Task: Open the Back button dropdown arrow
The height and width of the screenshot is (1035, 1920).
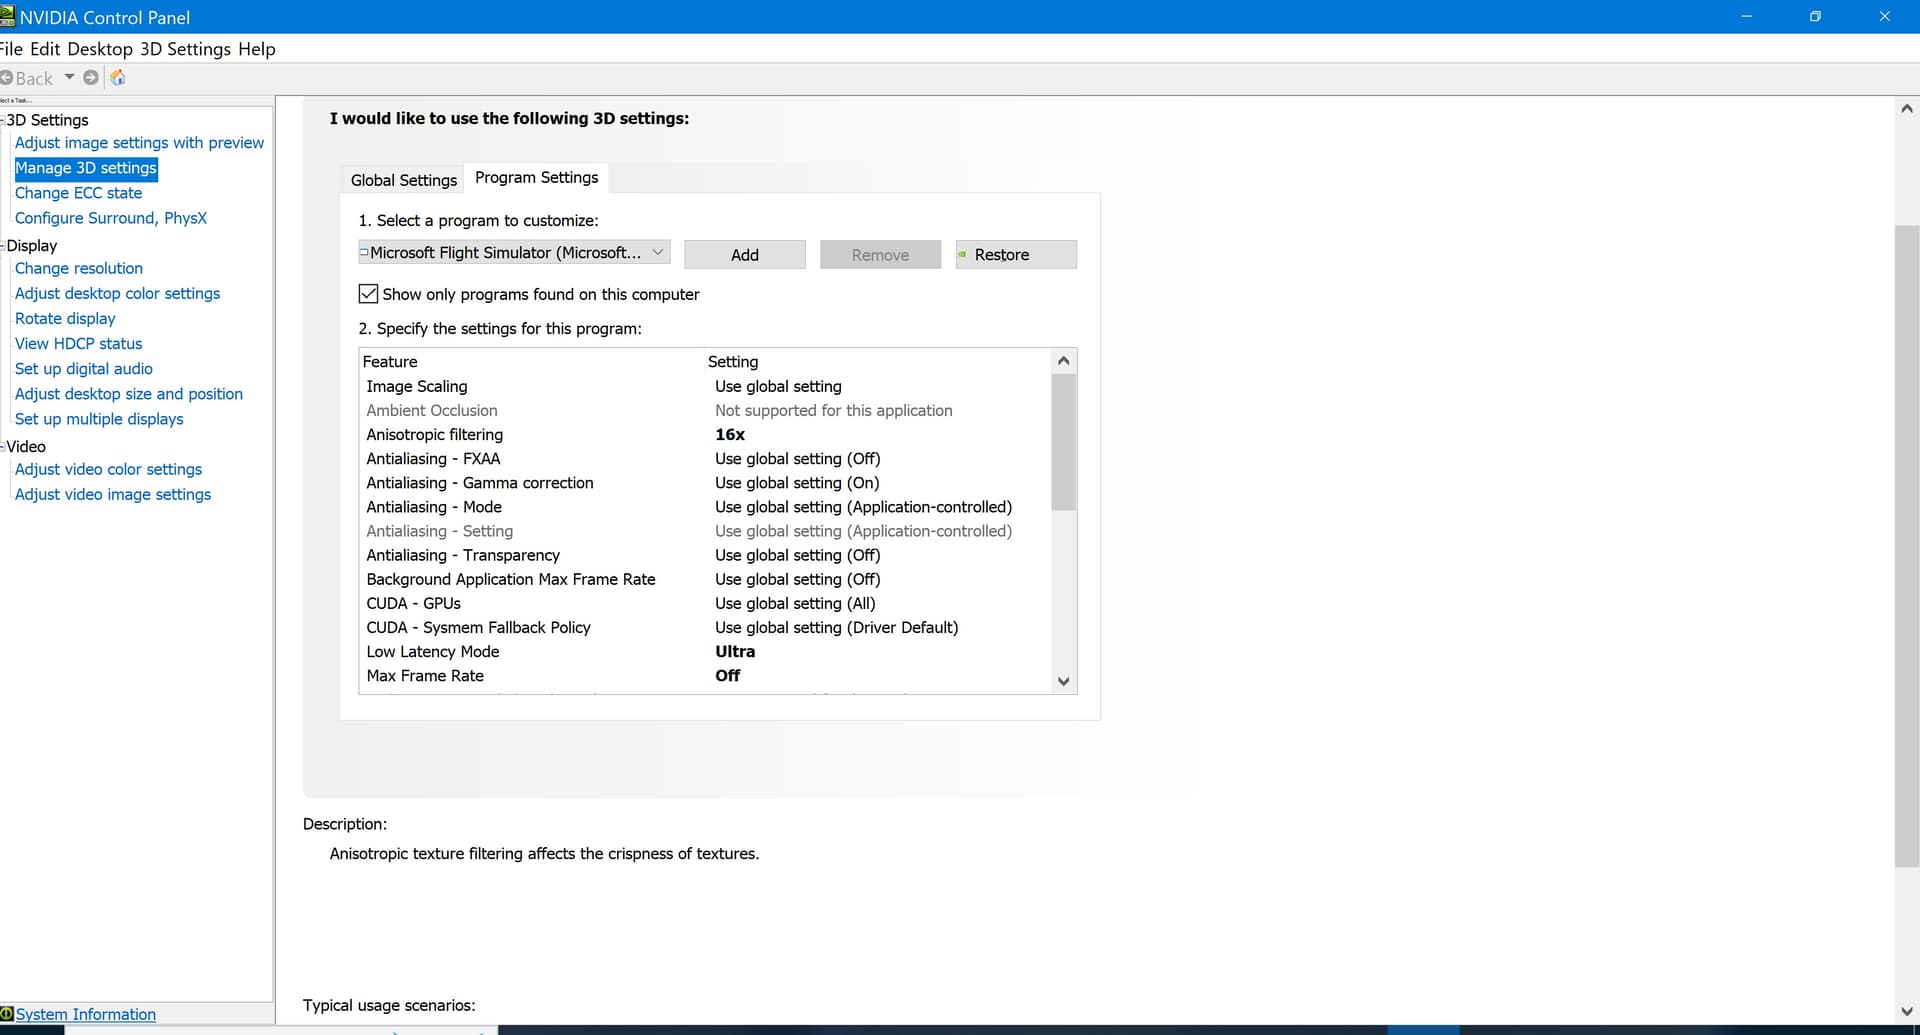Action: [x=69, y=77]
